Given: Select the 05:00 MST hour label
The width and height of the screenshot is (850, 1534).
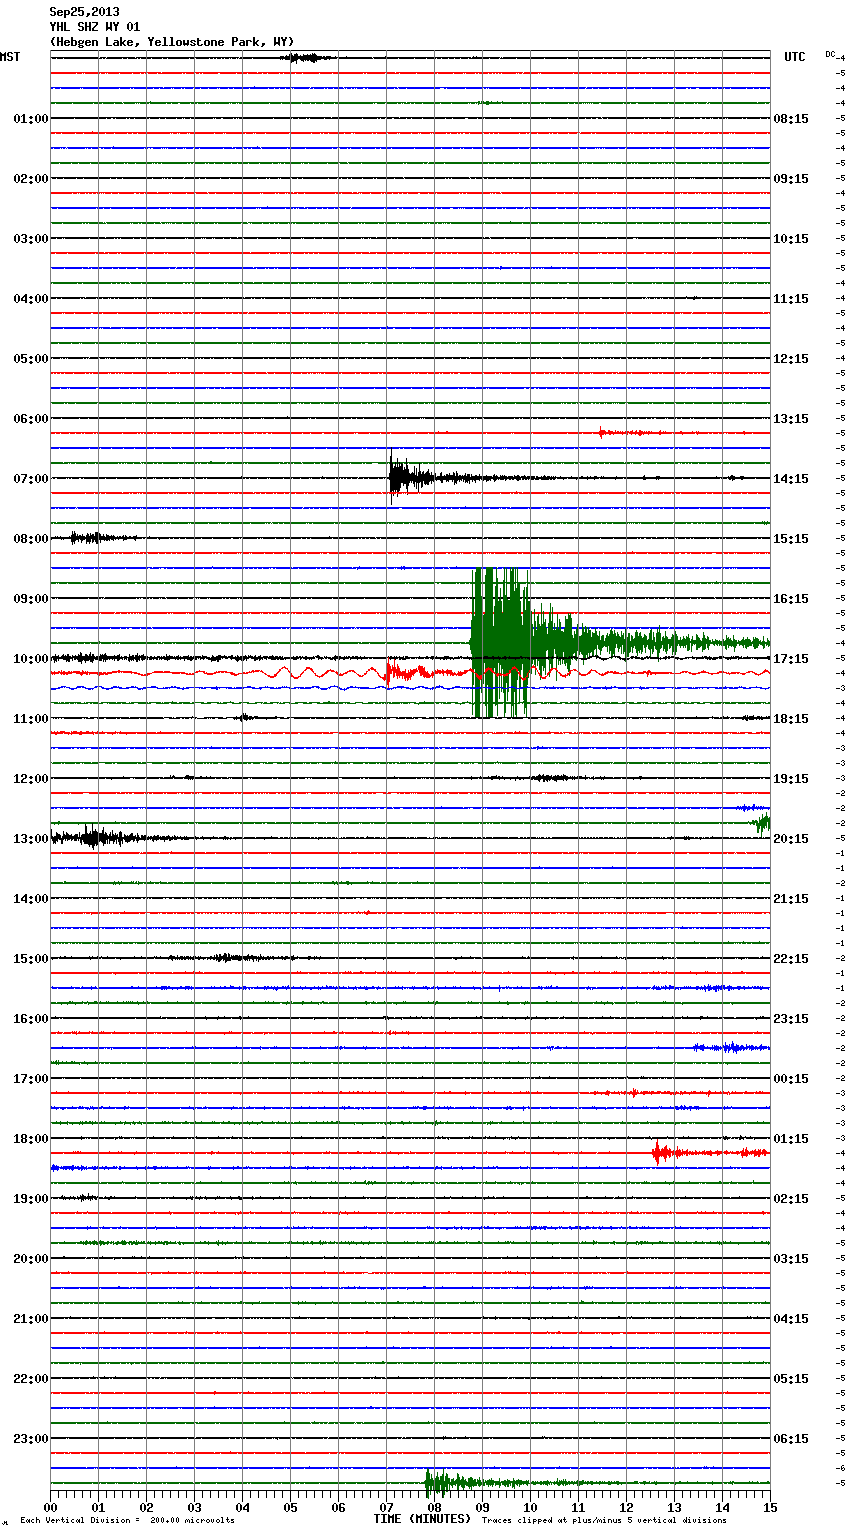Looking at the screenshot, I should pyautogui.click(x=31, y=359).
